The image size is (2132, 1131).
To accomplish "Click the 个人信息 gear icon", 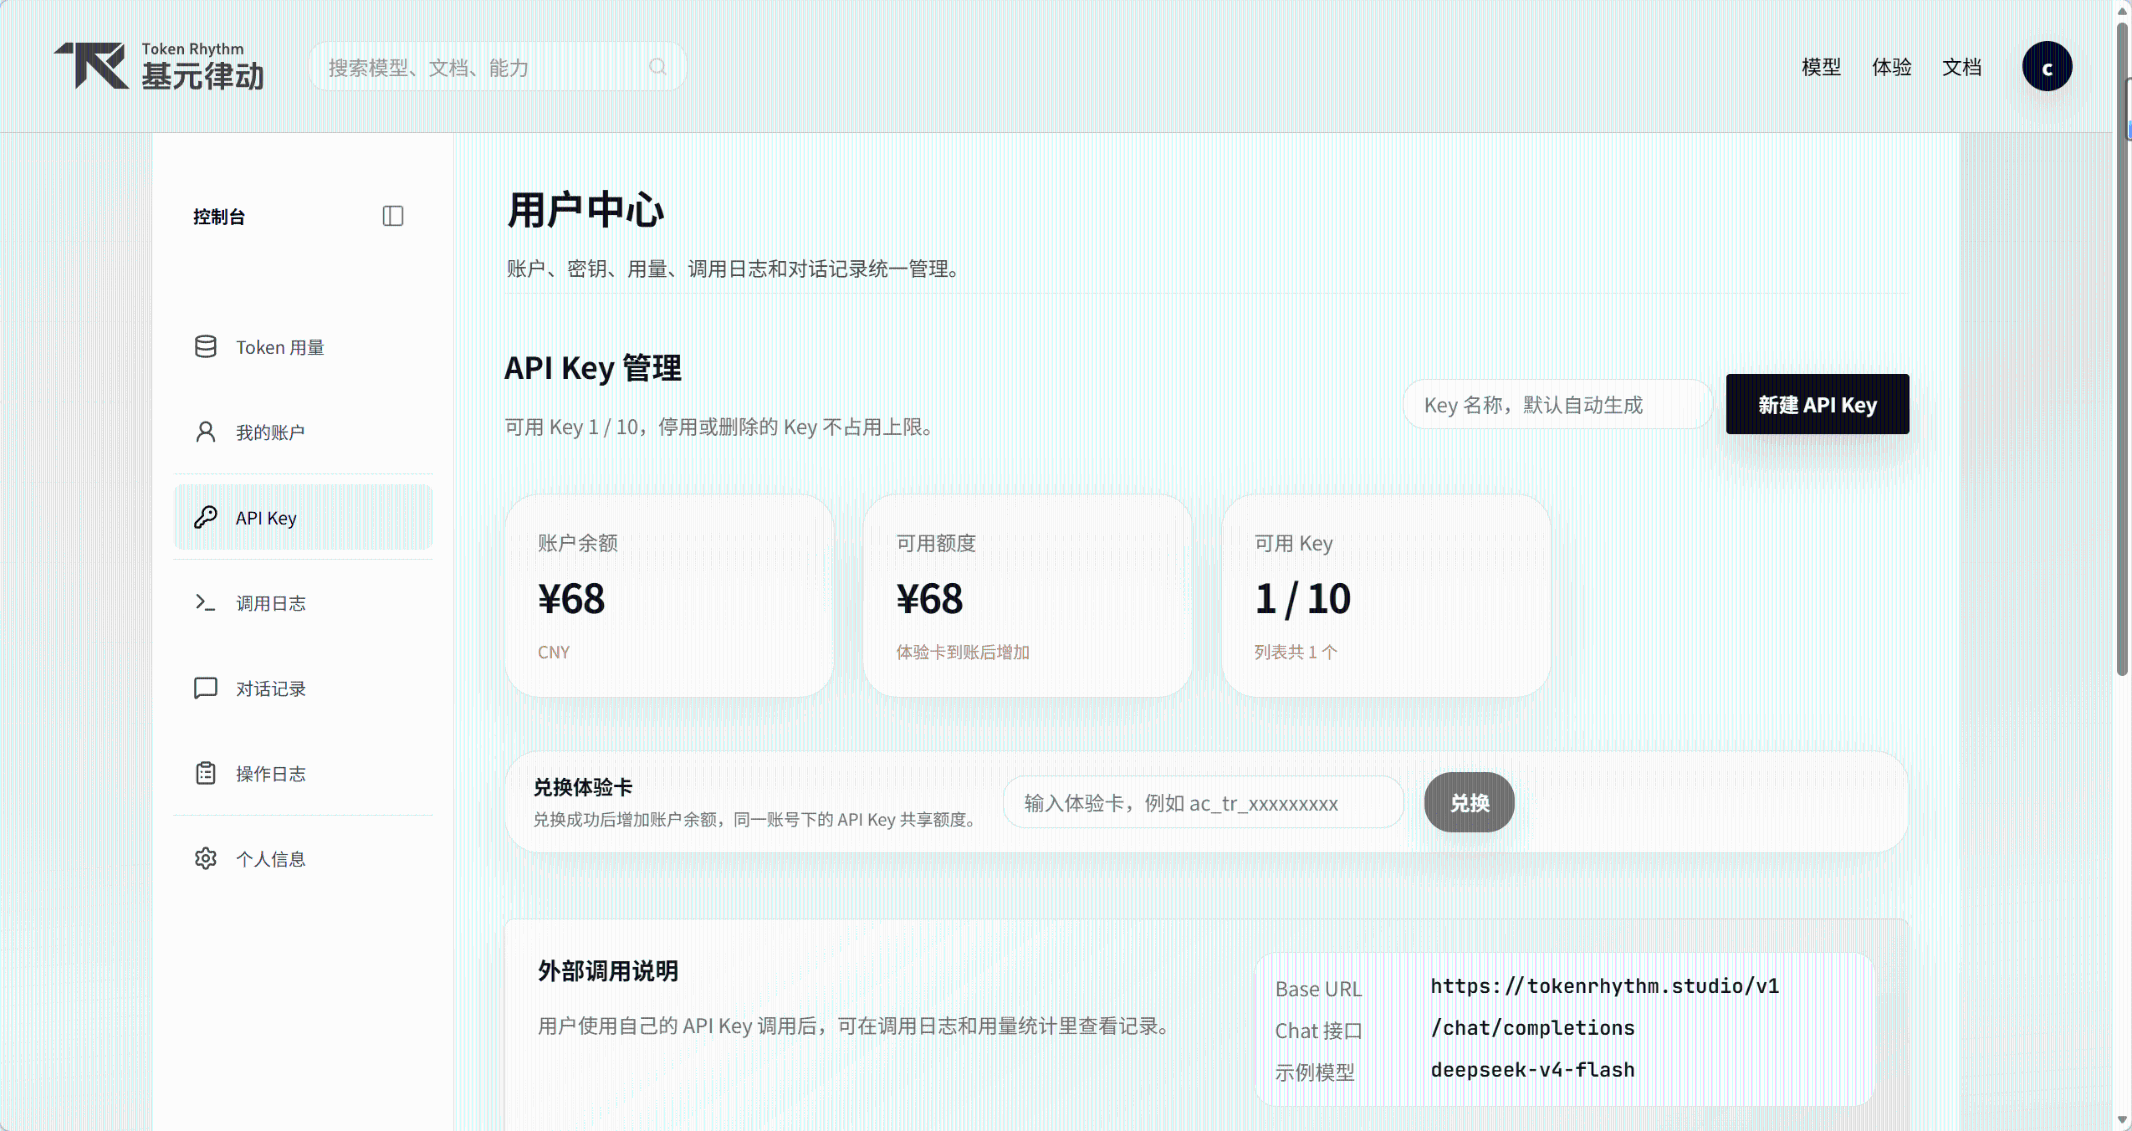I will [205, 858].
